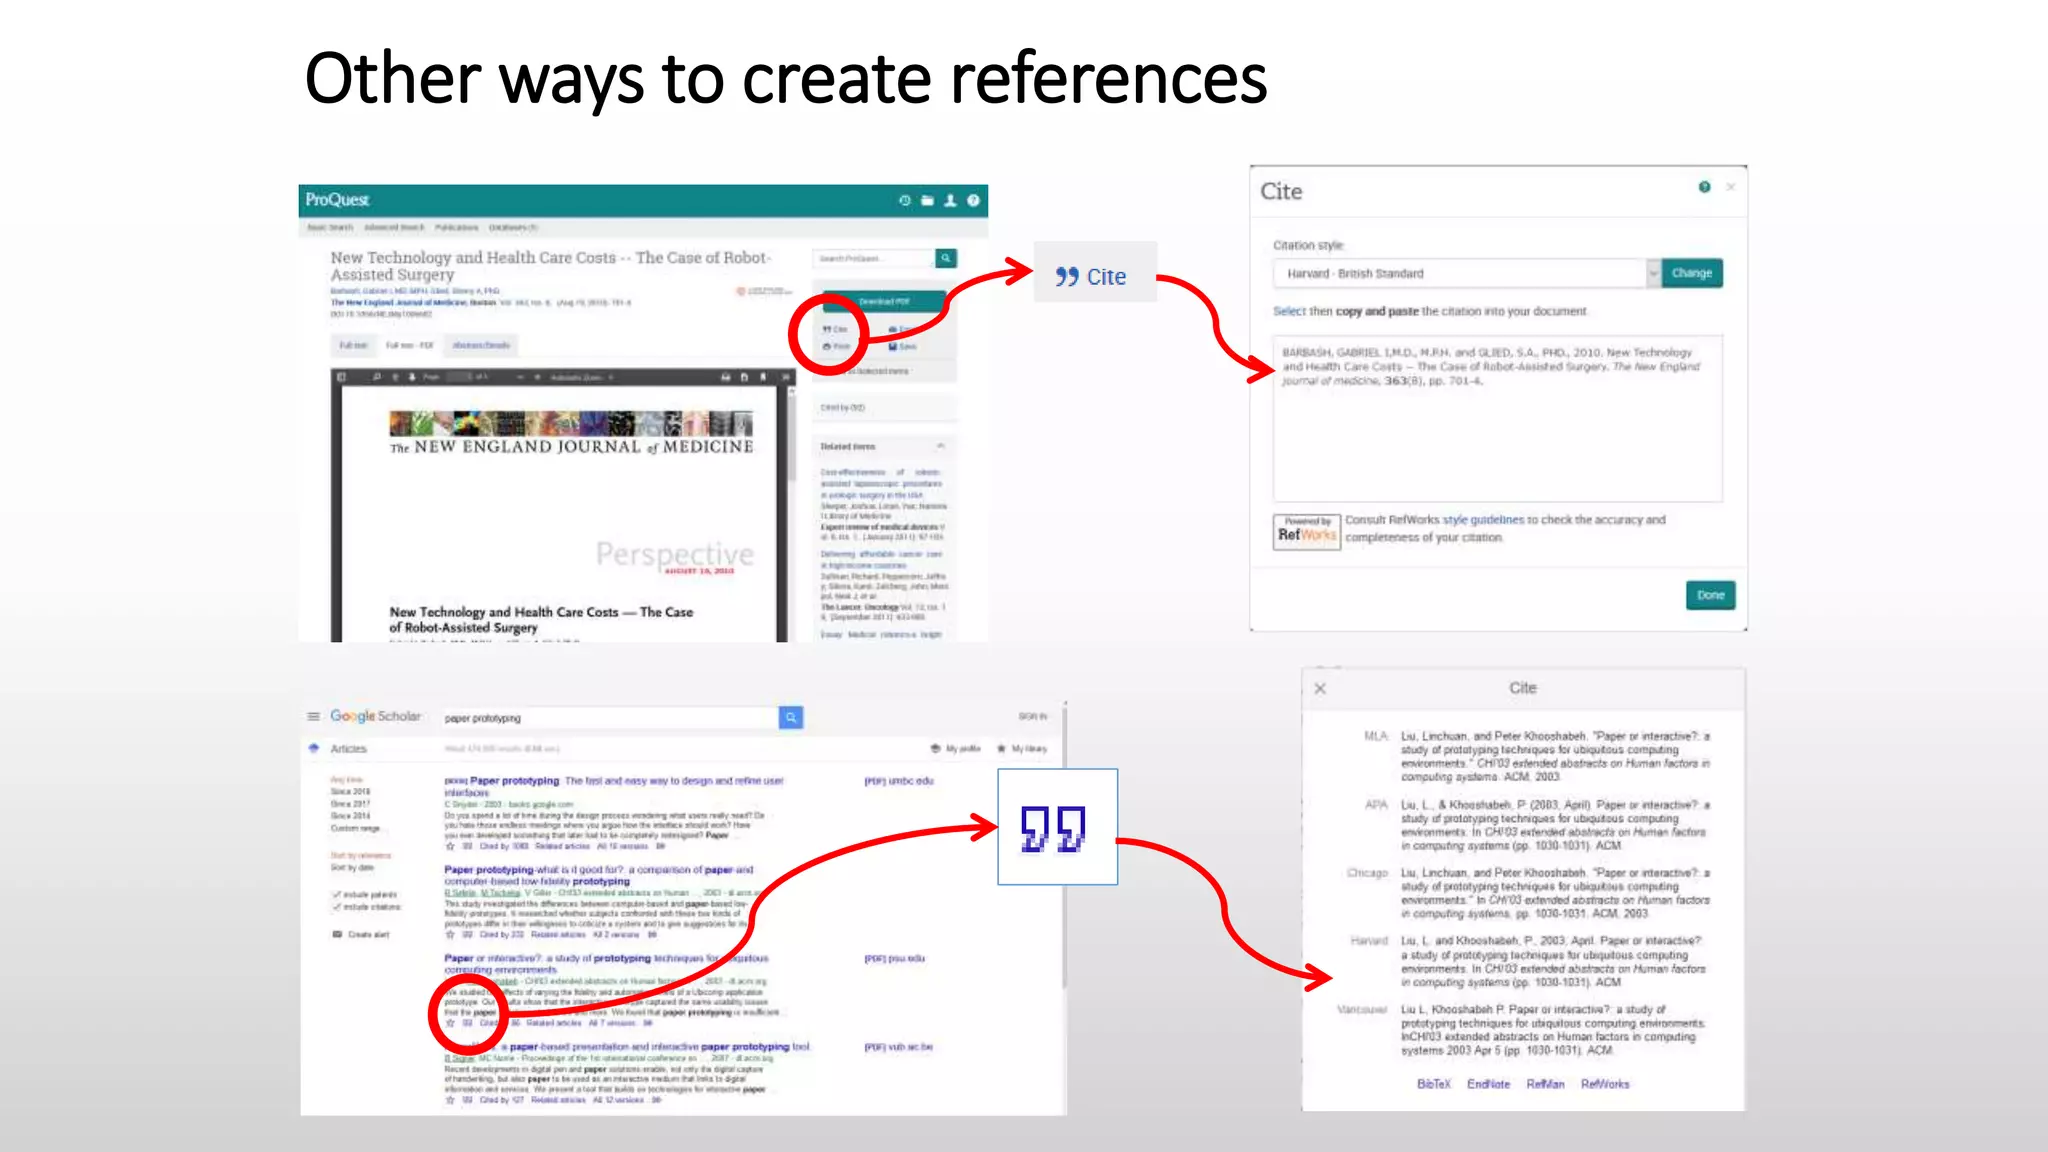Open the [PDF] umbc.edu link
This screenshot has width=2048, height=1152.
coord(898,781)
